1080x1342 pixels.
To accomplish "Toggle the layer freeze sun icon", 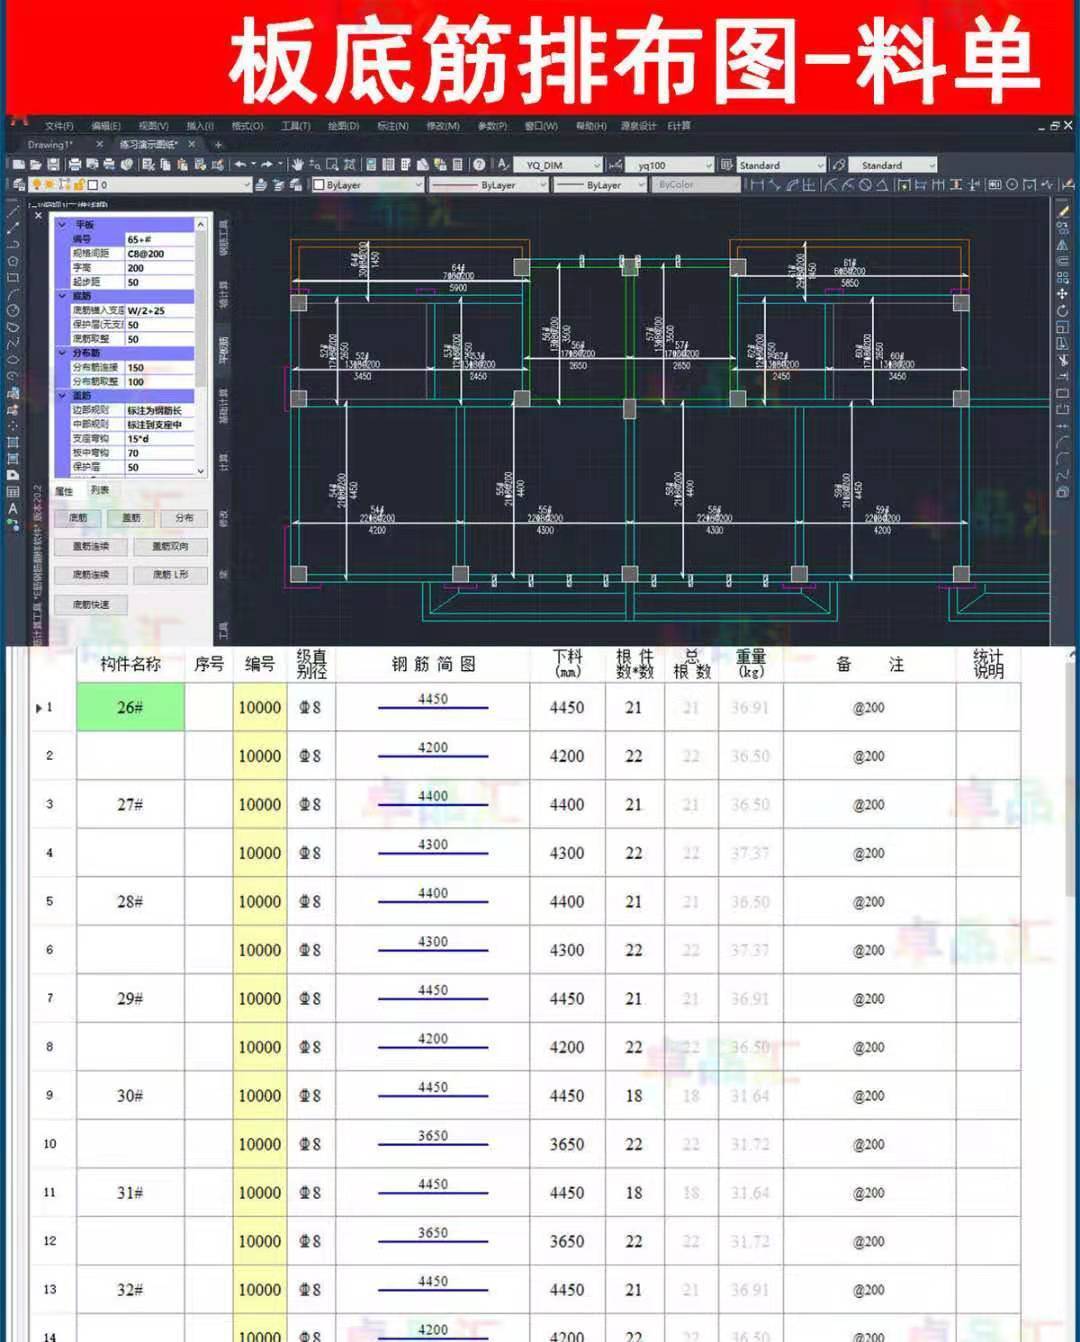I will click(x=50, y=185).
